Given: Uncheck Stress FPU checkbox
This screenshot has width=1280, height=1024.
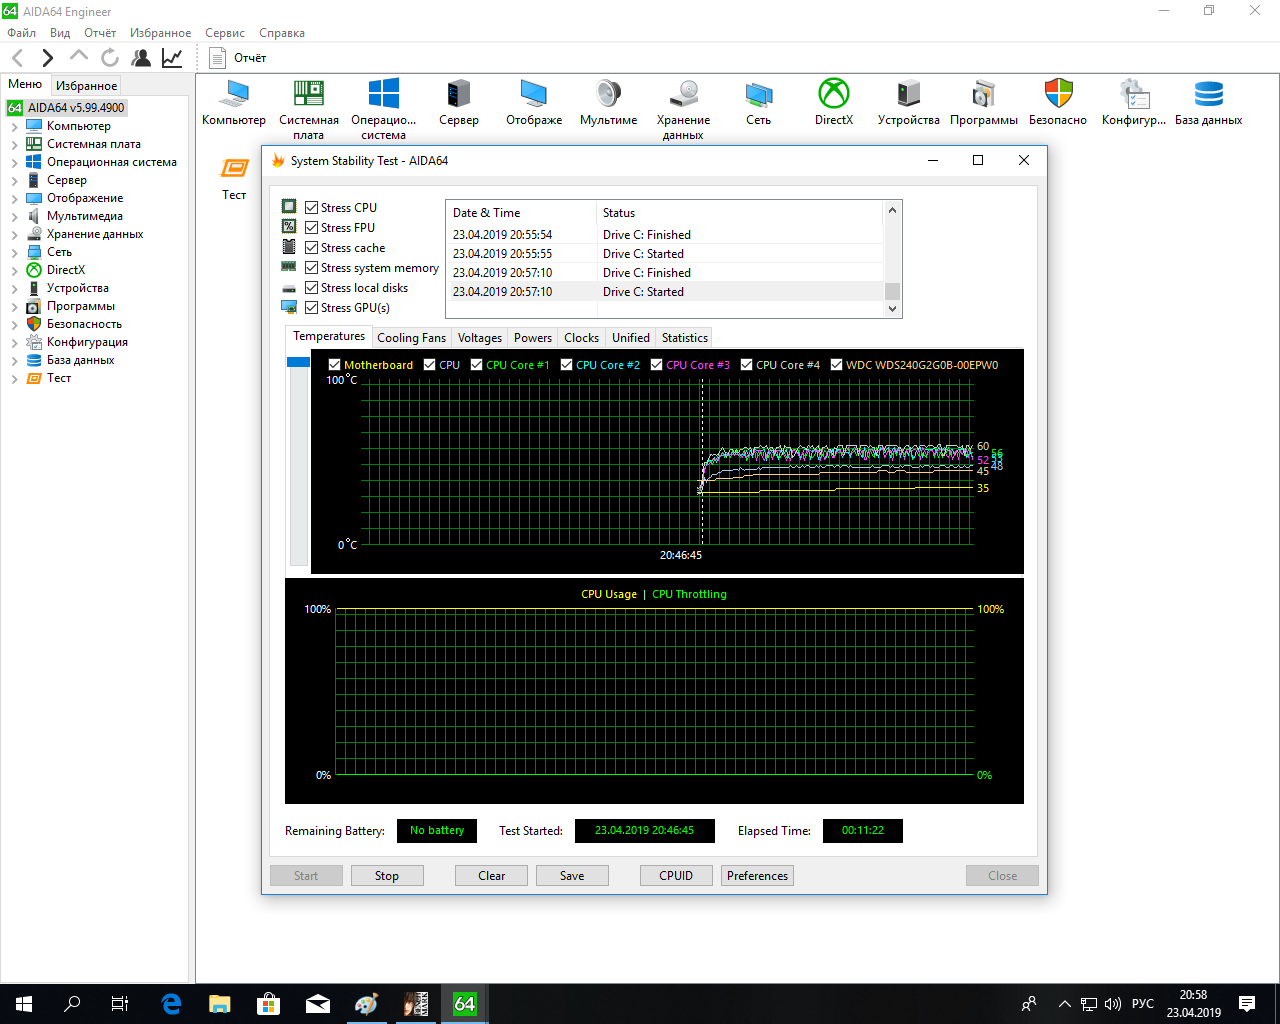Looking at the screenshot, I should click(312, 228).
